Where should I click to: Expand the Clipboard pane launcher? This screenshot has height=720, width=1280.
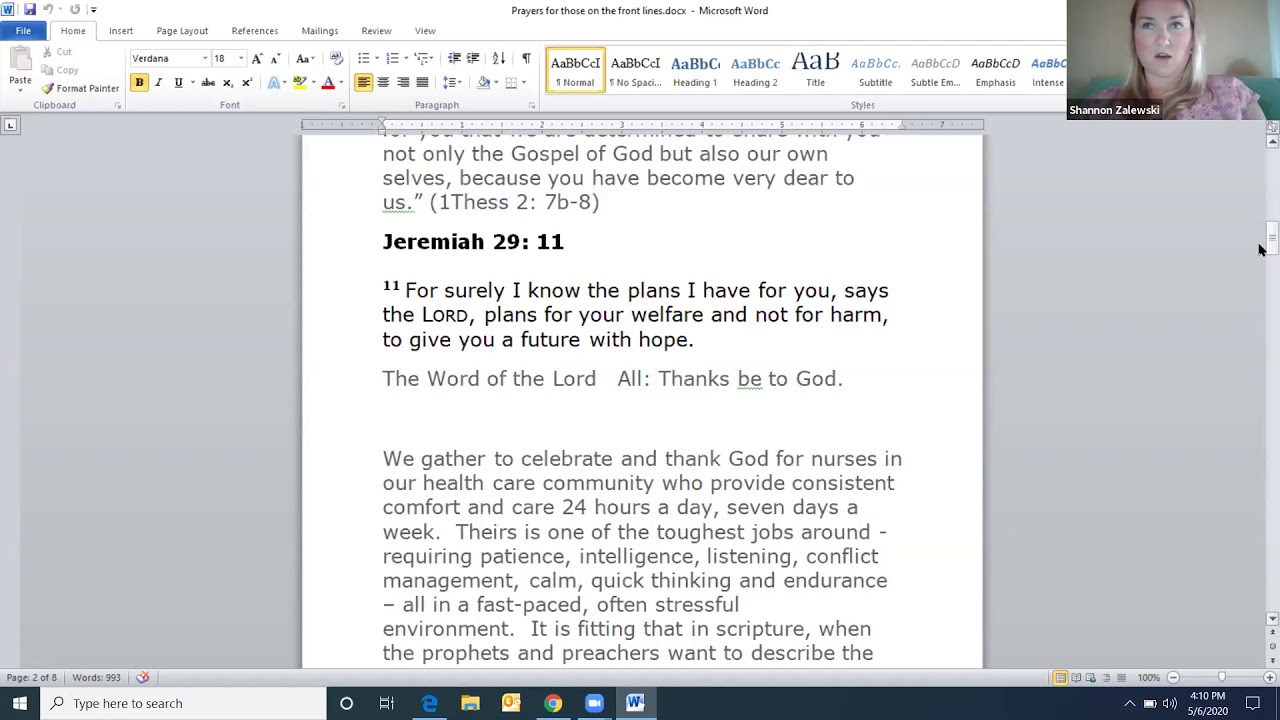click(117, 105)
